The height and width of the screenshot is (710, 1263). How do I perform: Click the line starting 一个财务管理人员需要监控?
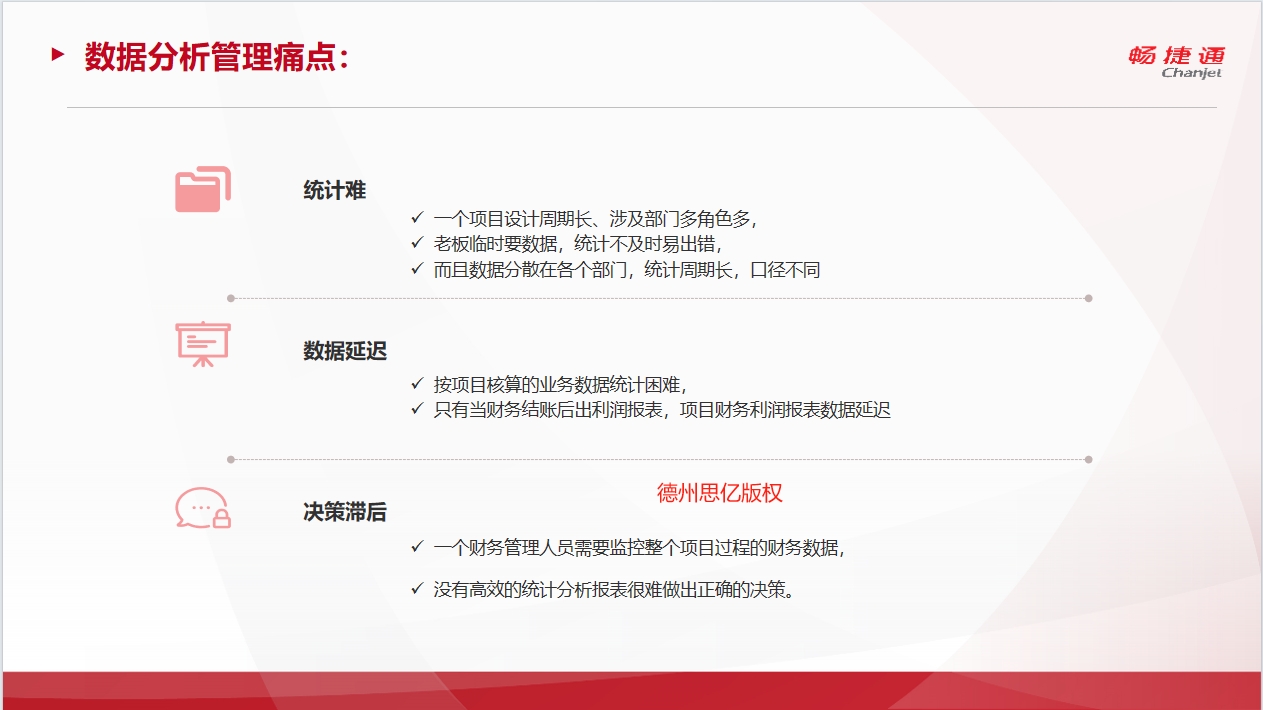click(x=639, y=547)
